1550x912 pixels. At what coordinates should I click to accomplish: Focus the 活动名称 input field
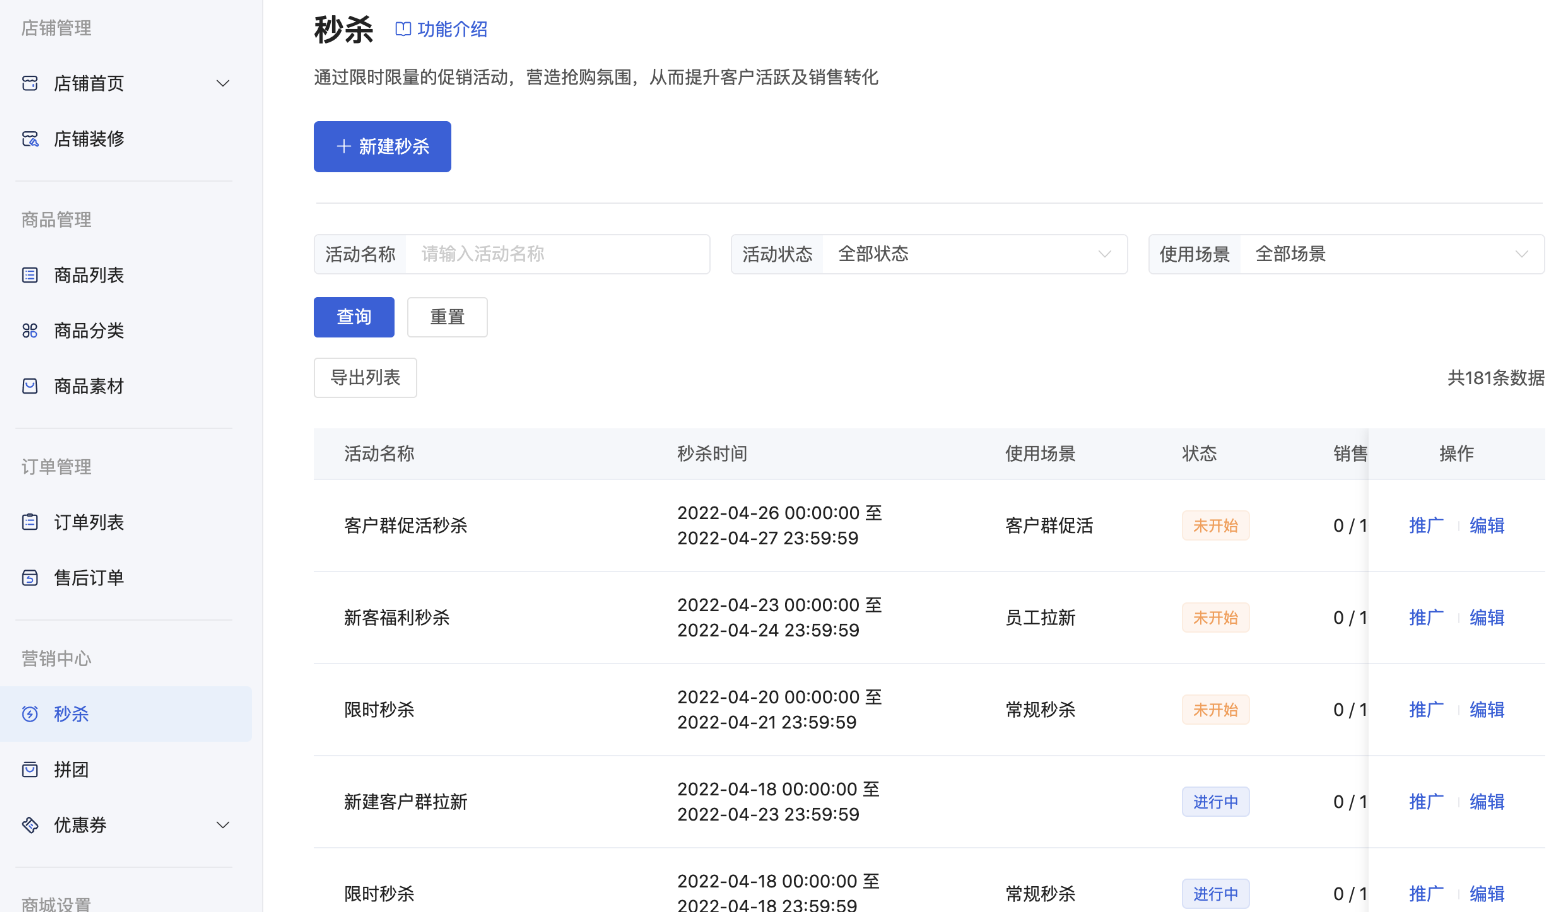click(560, 254)
